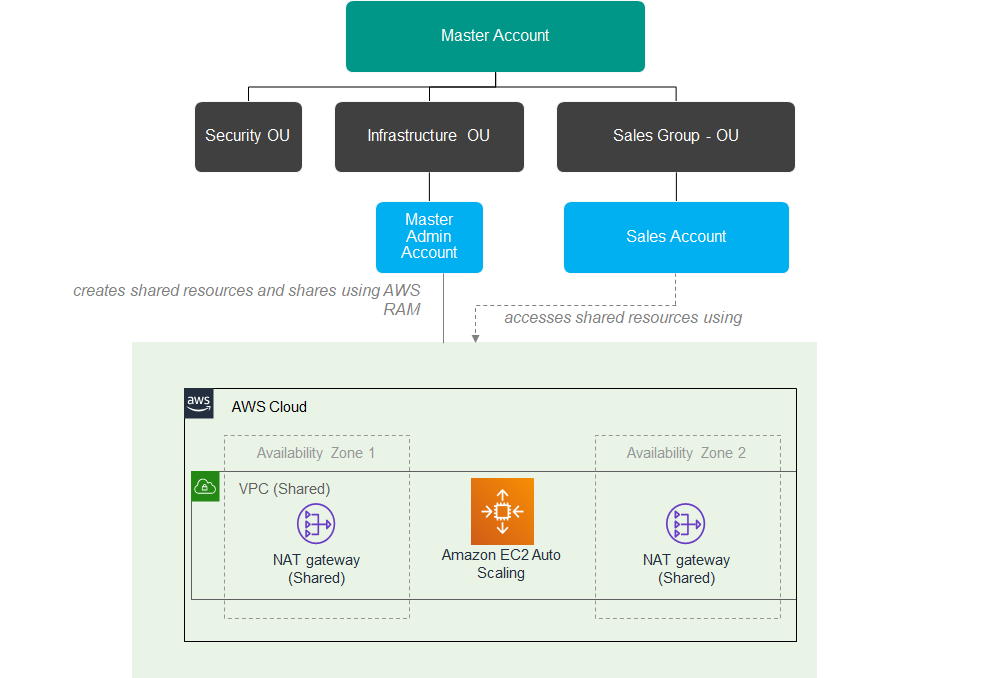Click 'creates shared resources and shares' annotation

tap(247, 300)
